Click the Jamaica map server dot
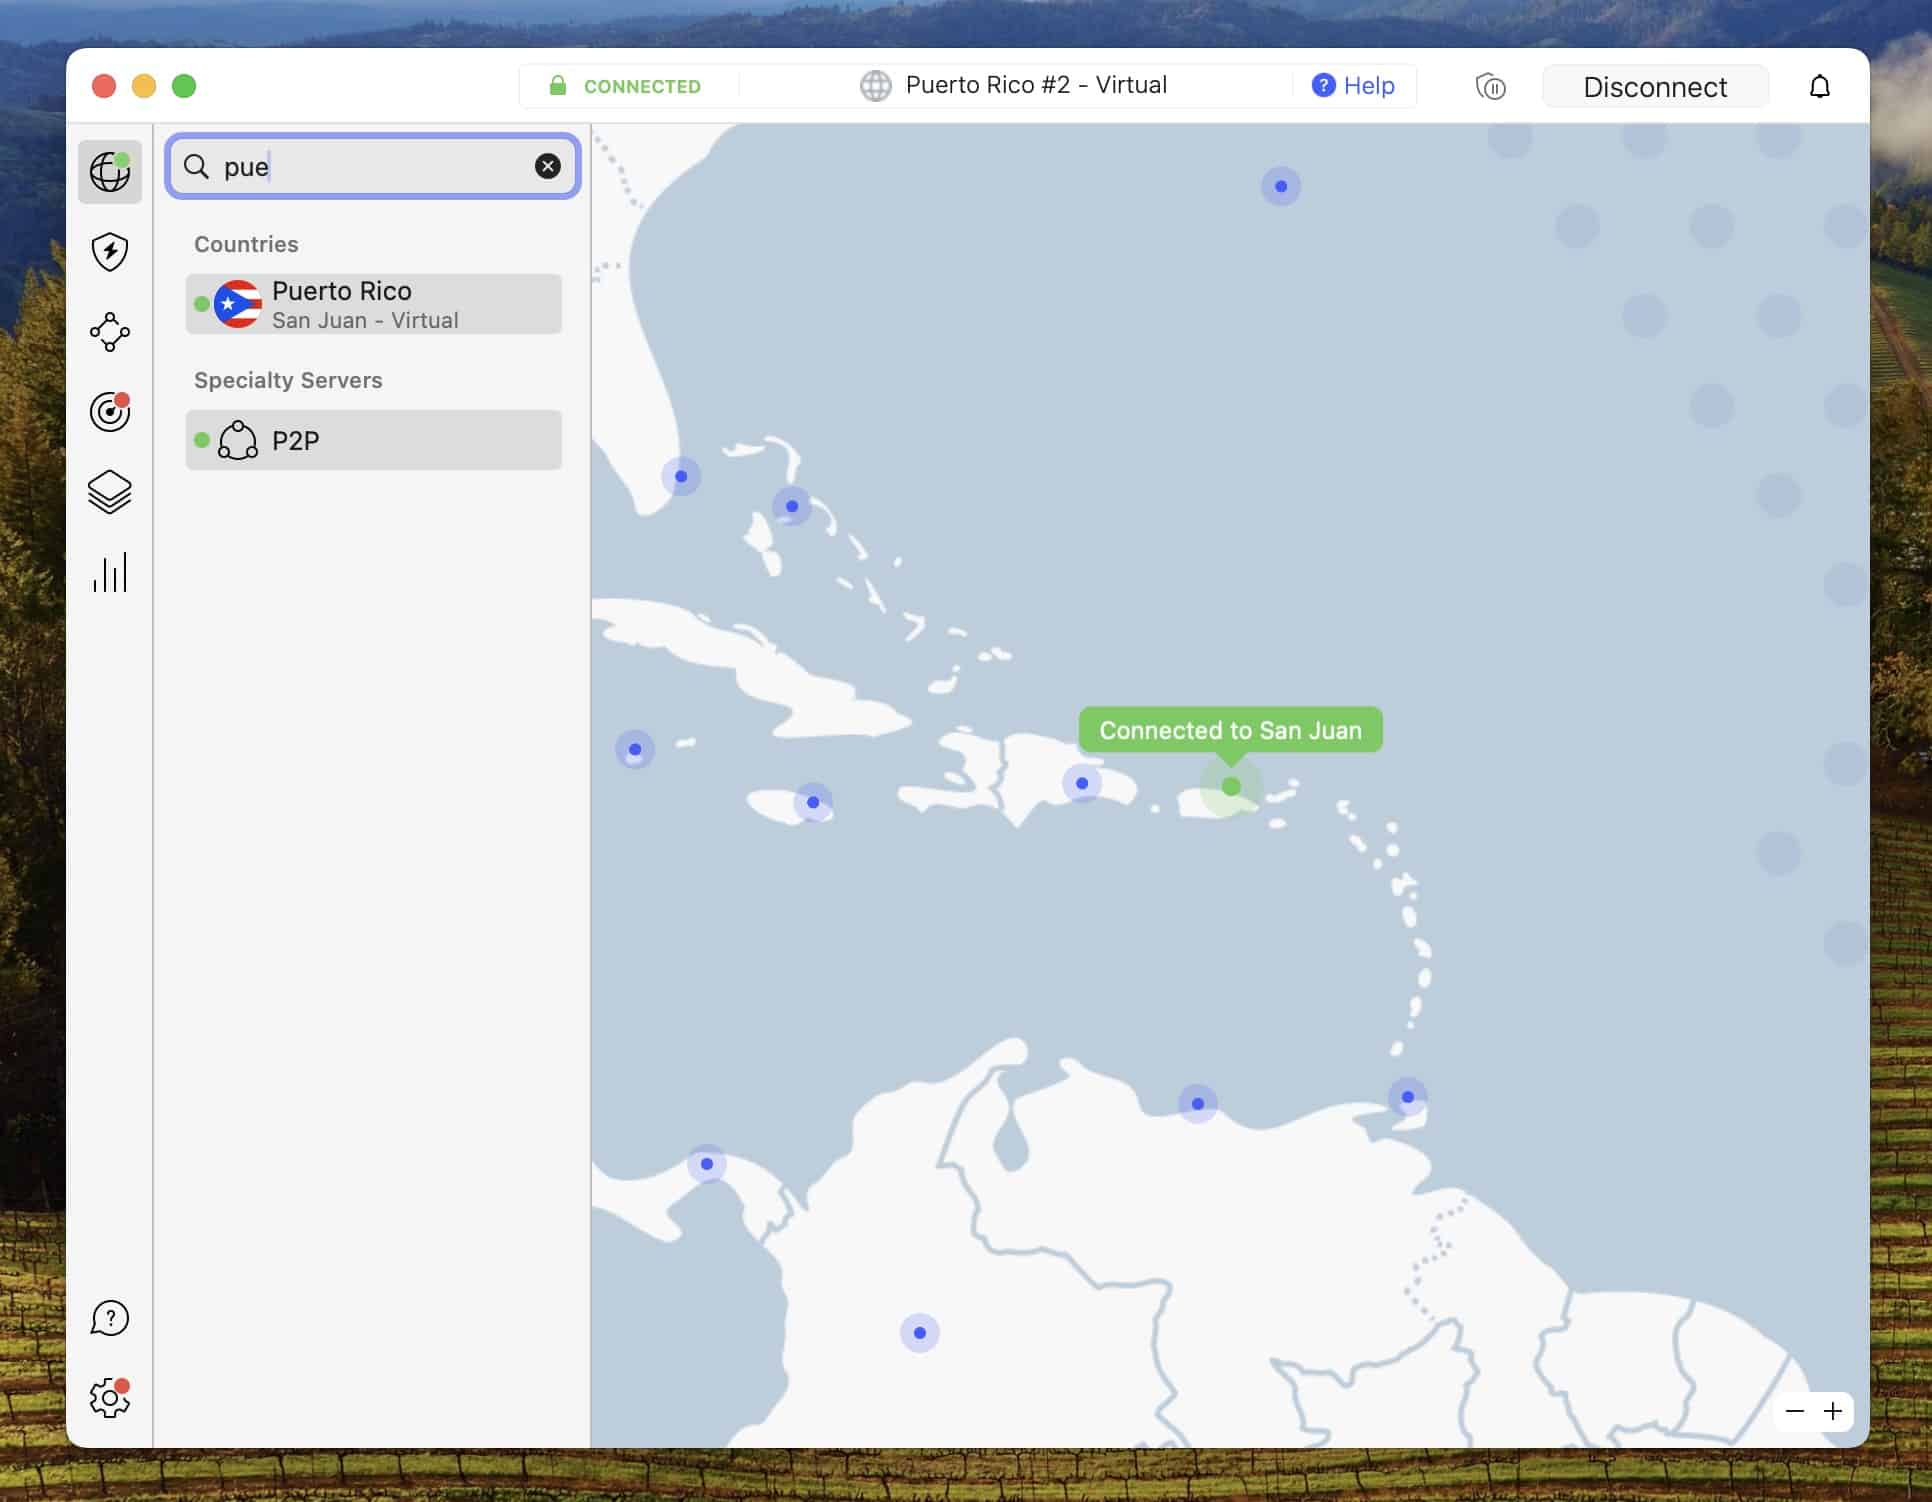 (x=813, y=802)
